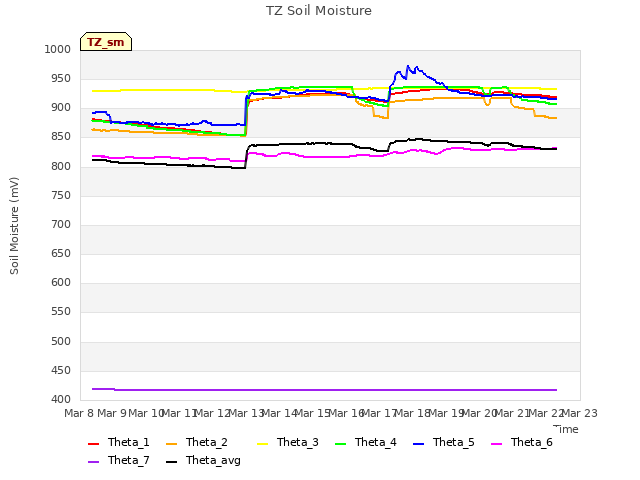Click the purple Theta_7 line near 420
This screenshot has height=480, width=640.
click(324, 390)
